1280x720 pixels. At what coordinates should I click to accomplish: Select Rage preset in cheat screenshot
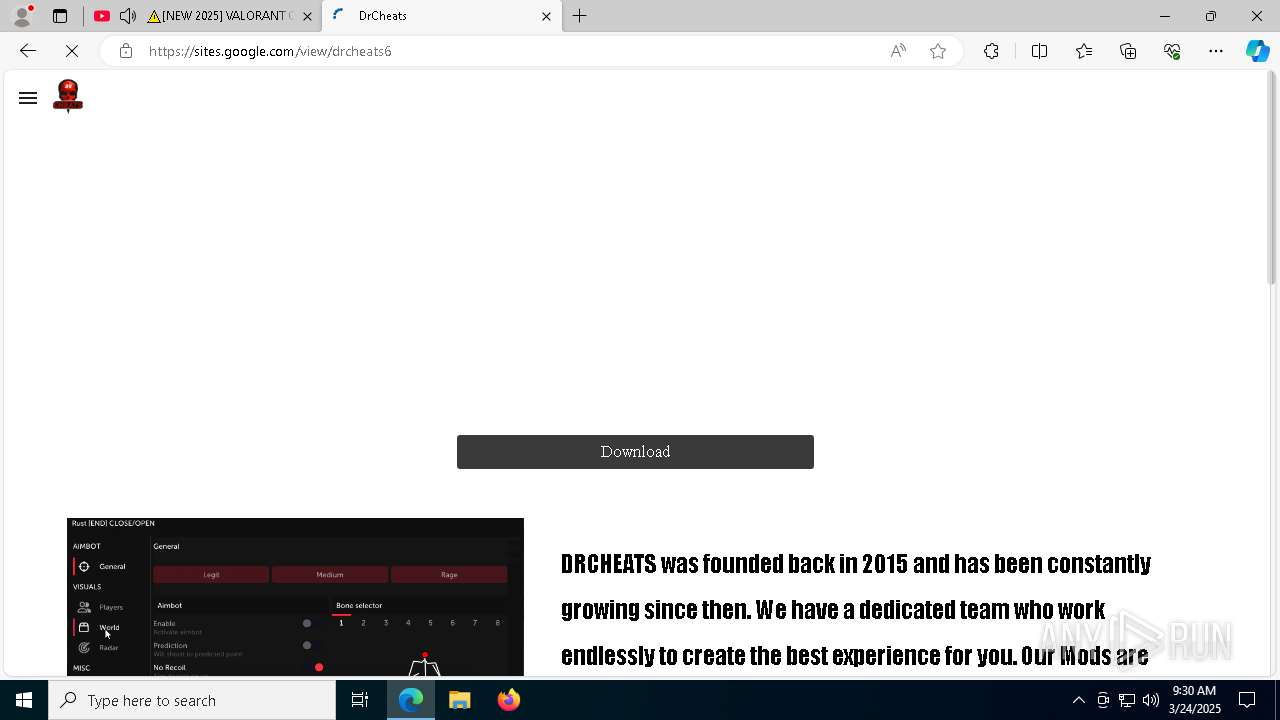click(449, 575)
